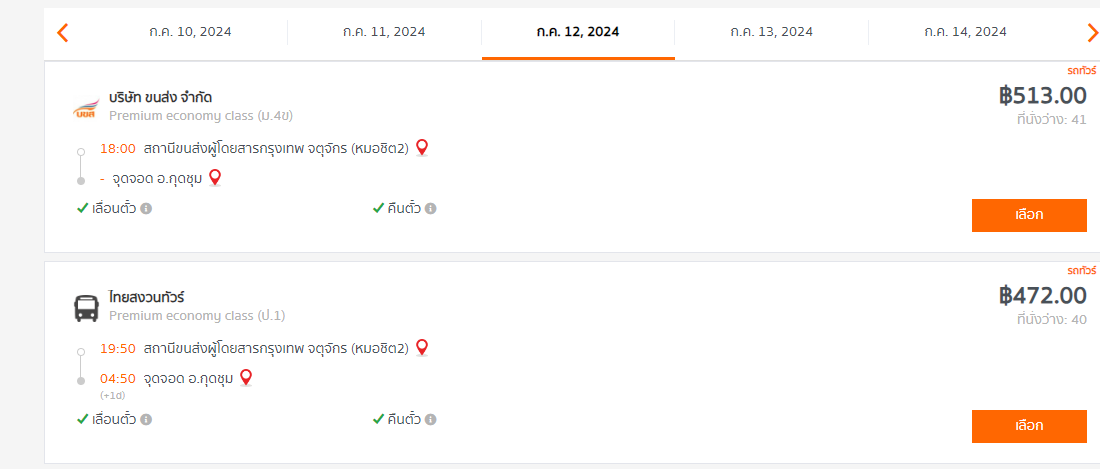
Task: Click the บขส operator logo
Action: click(87, 109)
